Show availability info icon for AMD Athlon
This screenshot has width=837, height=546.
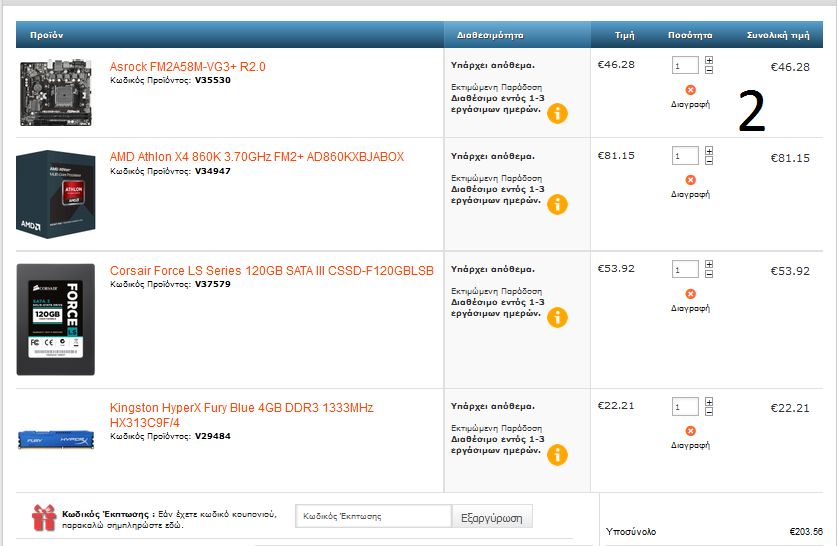click(x=557, y=204)
